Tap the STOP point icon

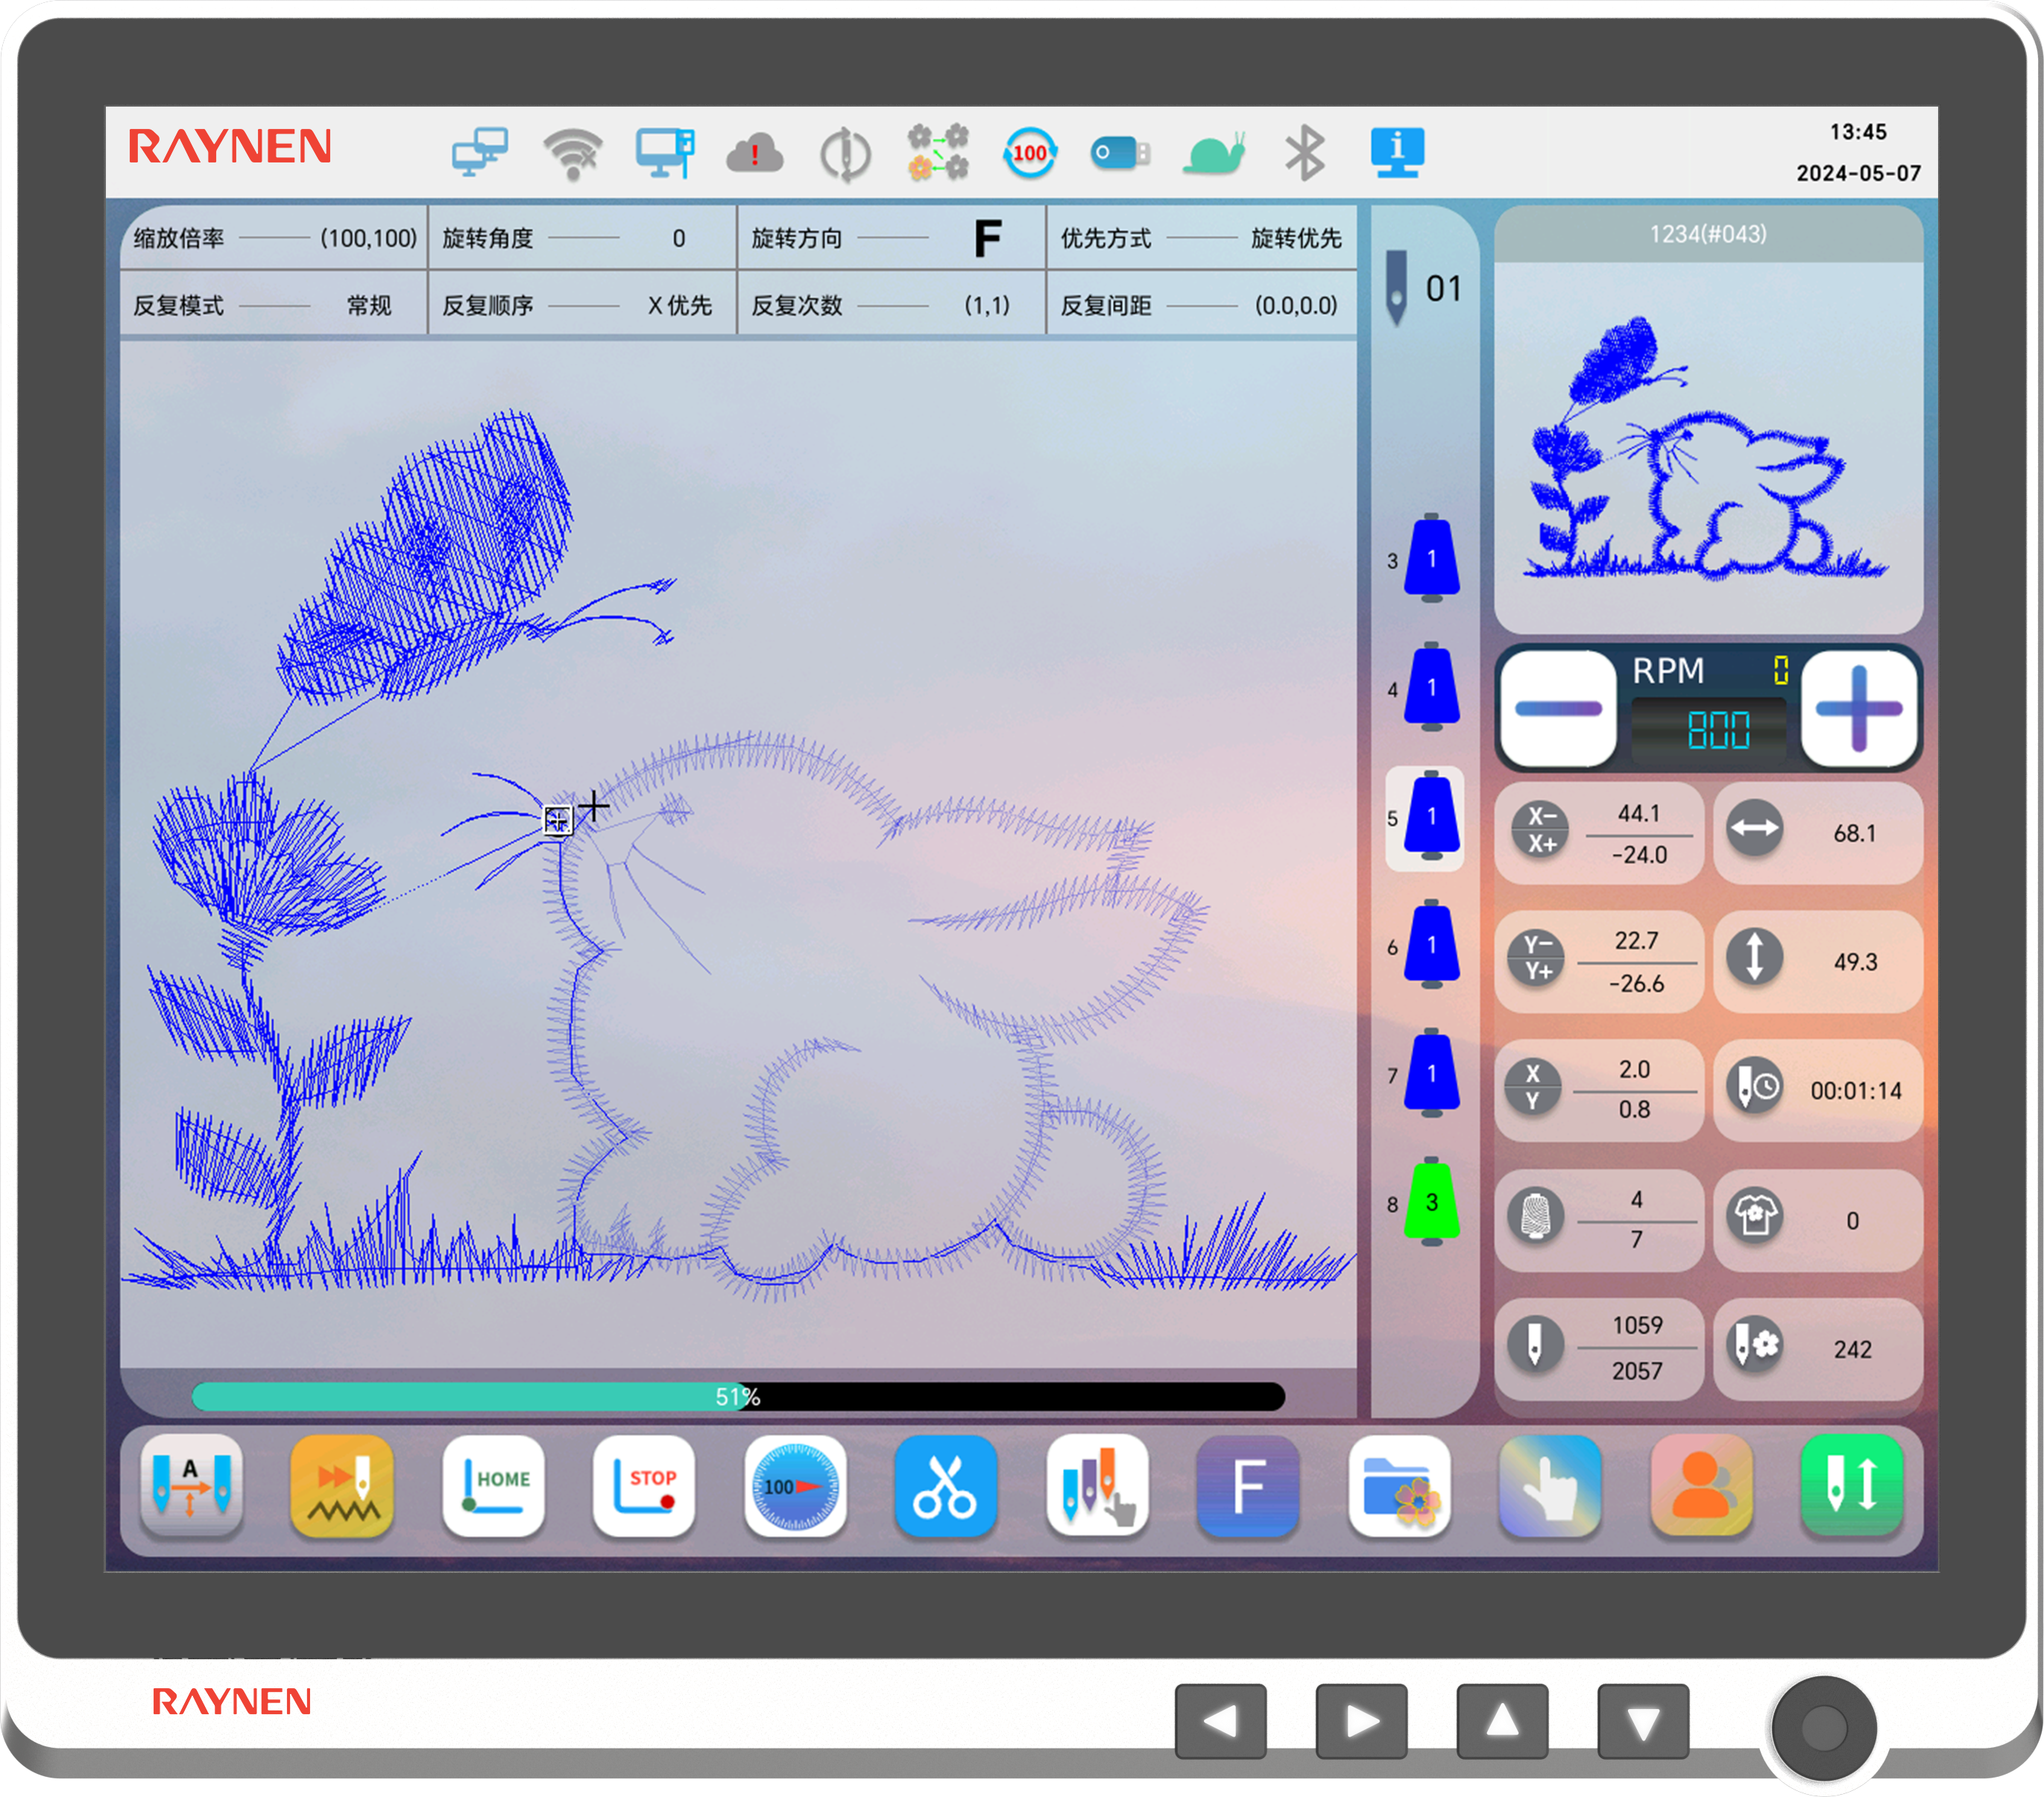(644, 1486)
